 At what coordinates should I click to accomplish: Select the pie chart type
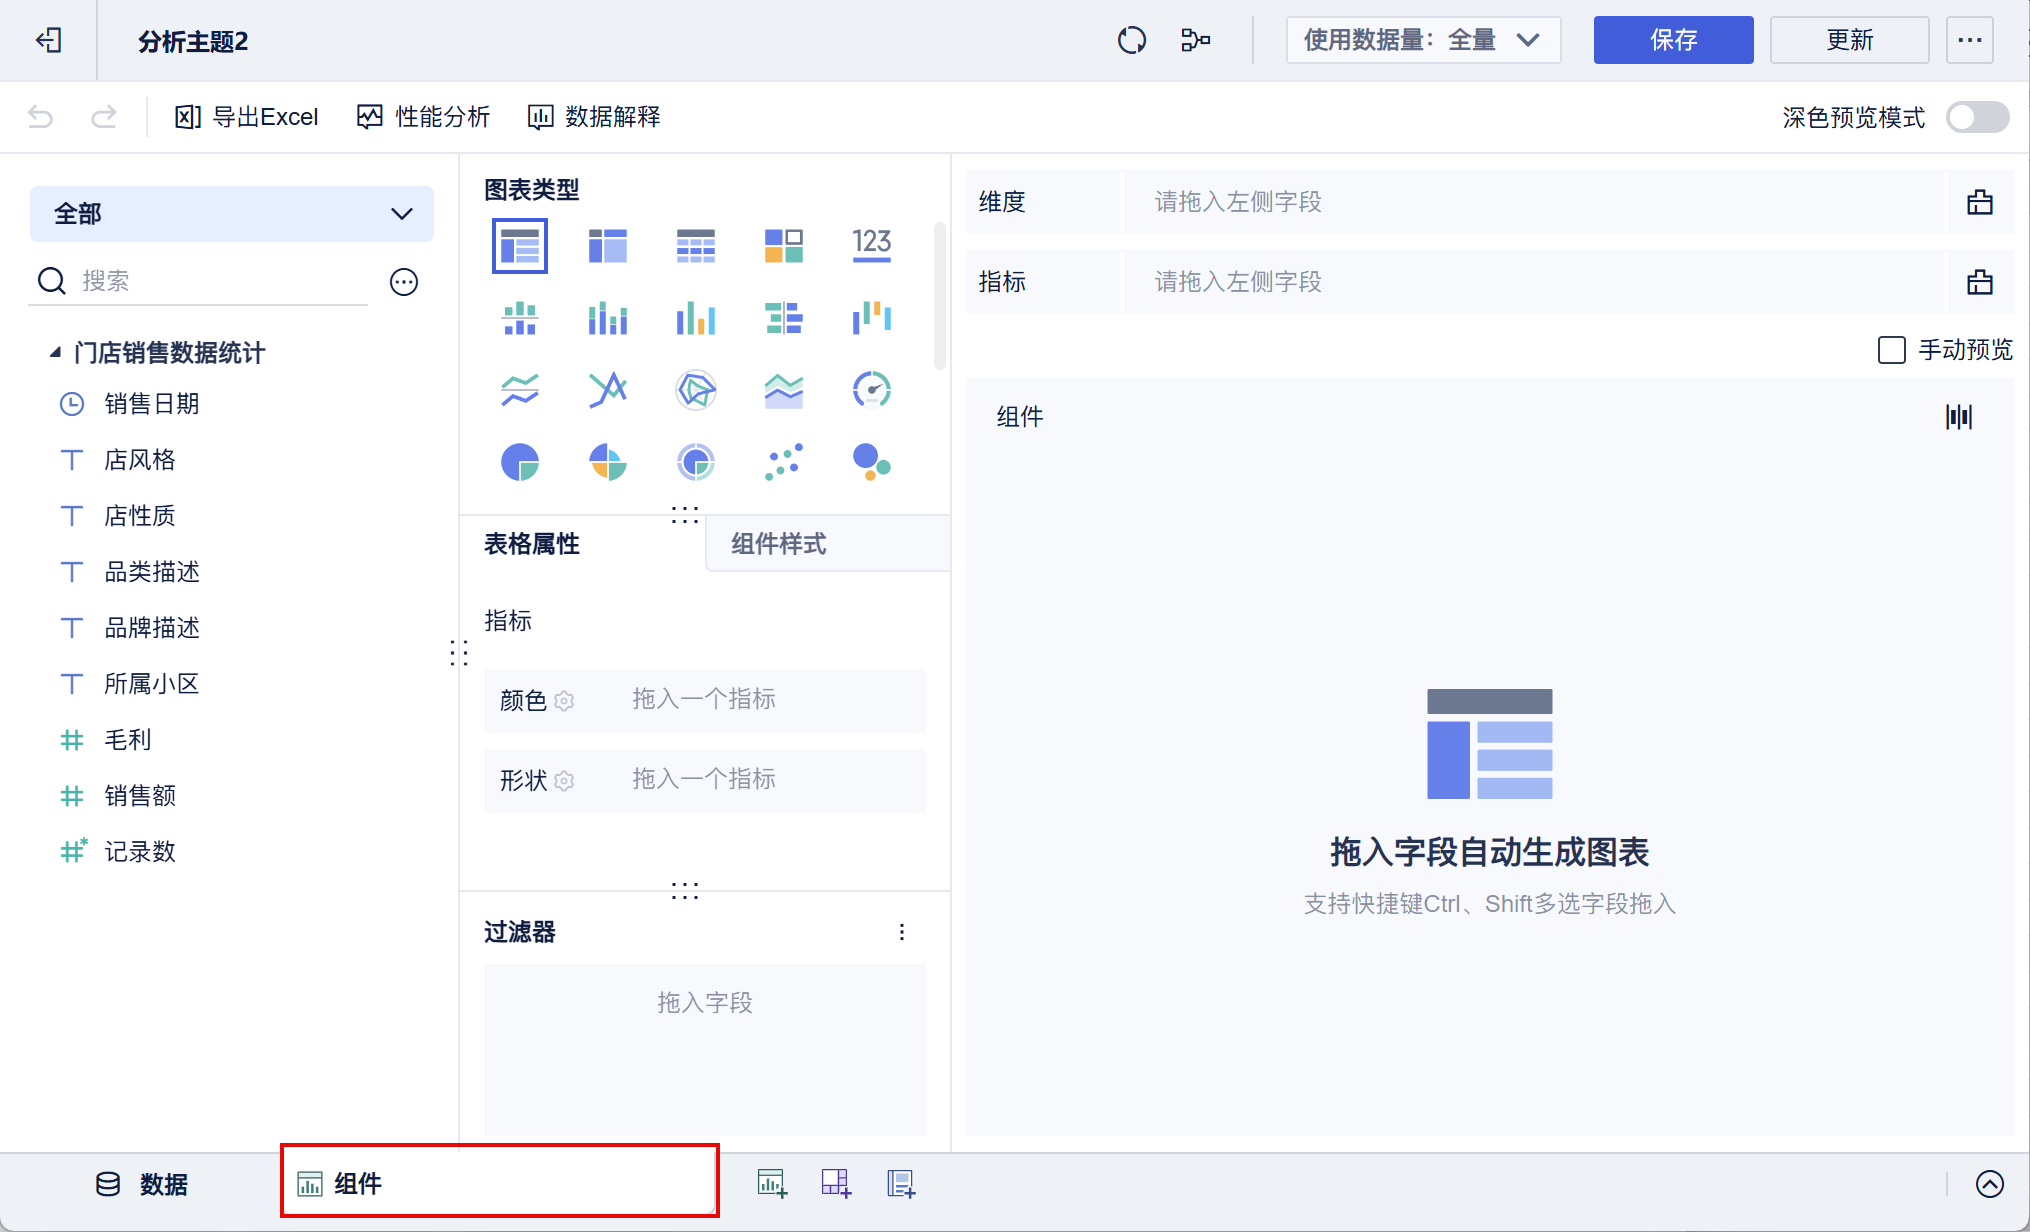point(520,461)
